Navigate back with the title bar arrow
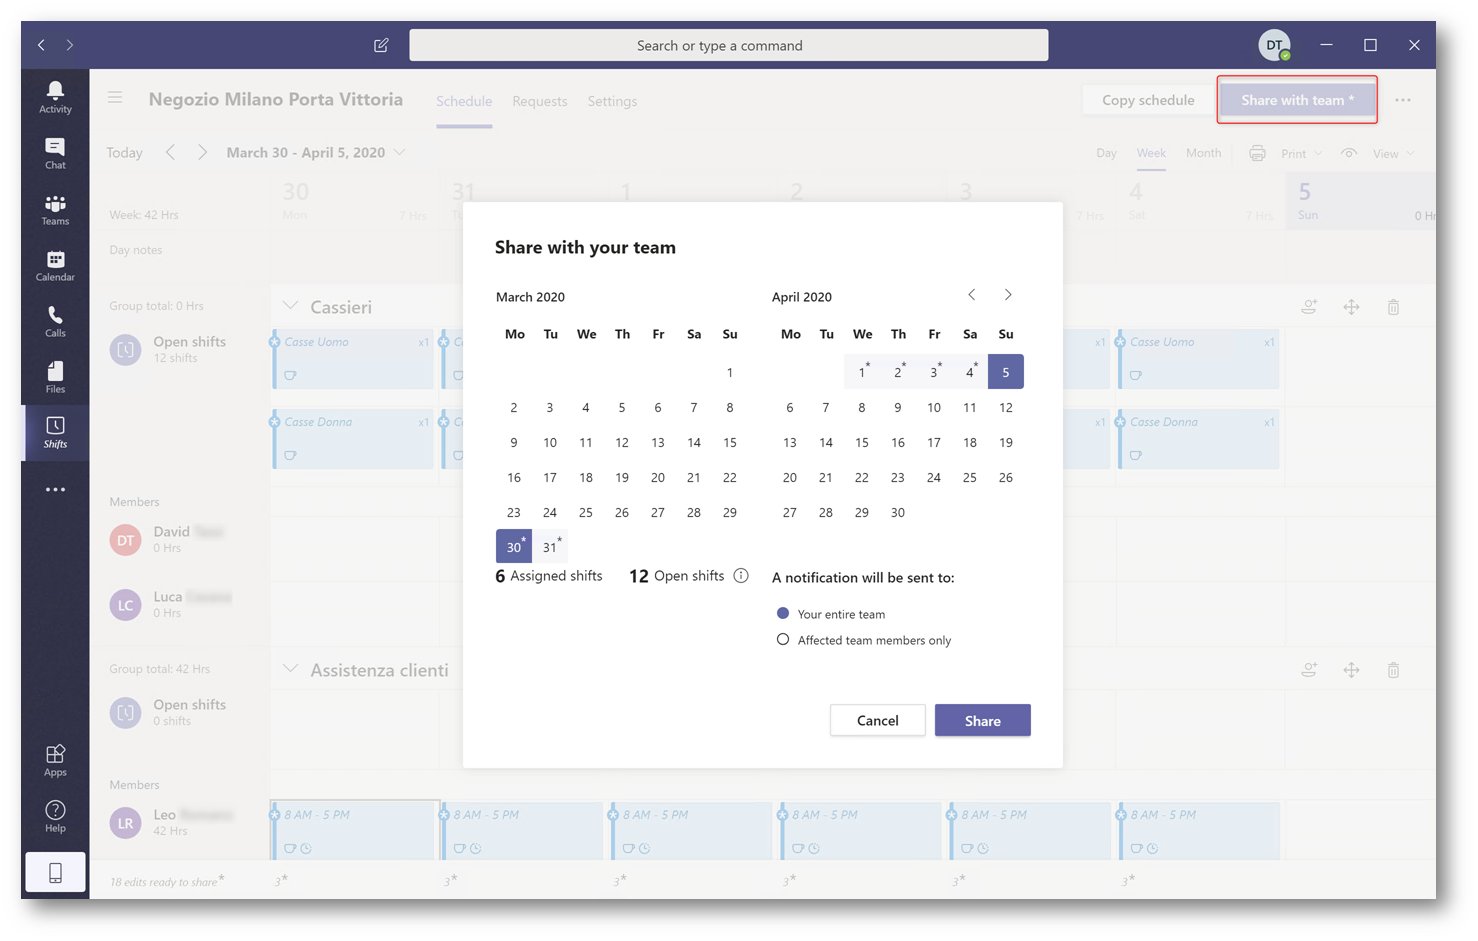 [41, 45]
